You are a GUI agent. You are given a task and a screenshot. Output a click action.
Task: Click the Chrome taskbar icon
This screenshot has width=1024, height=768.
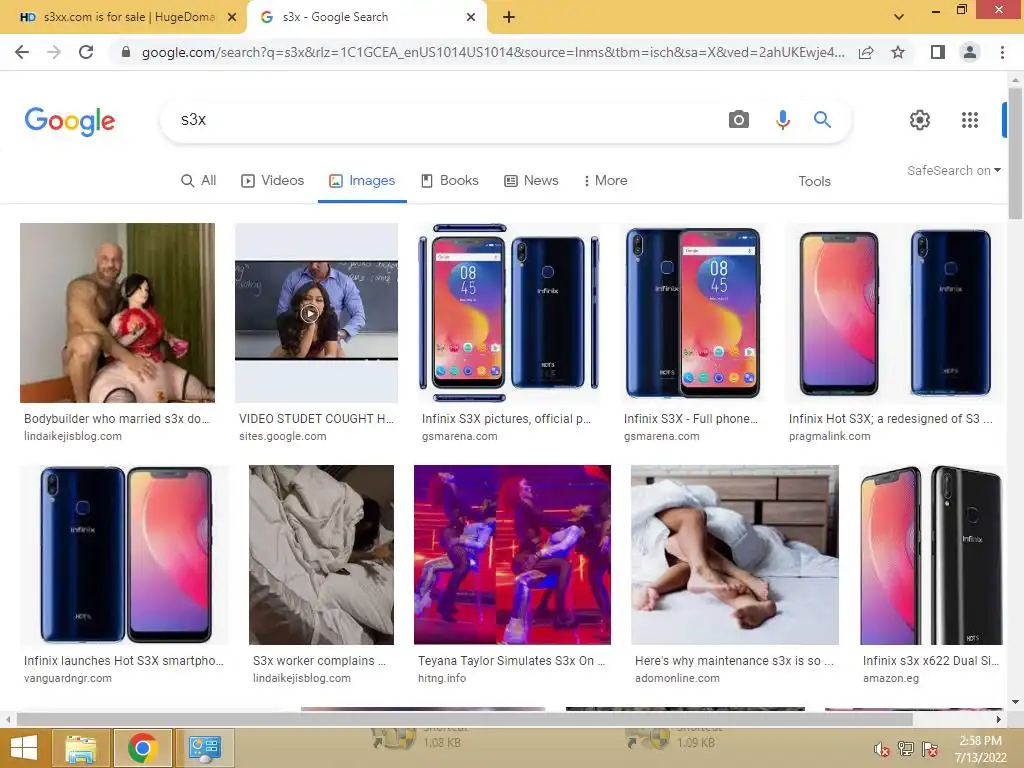coord(142,748)
